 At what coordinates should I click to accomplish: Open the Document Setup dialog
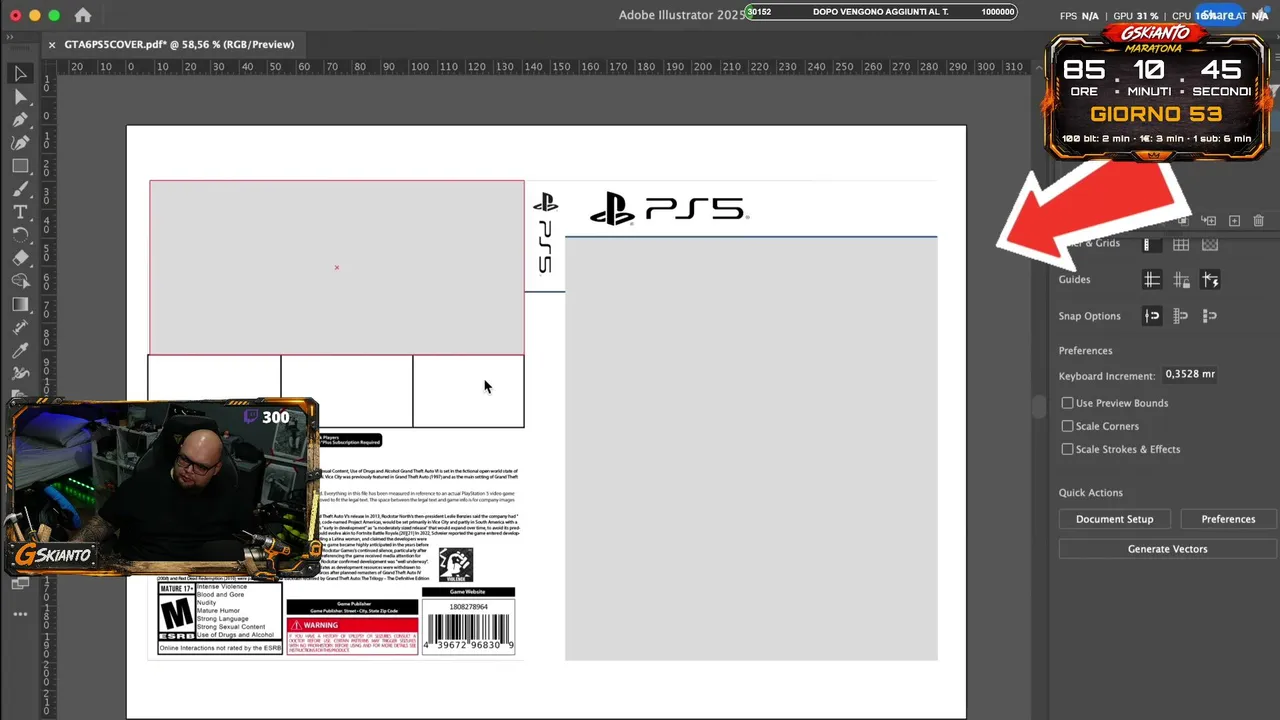point(1114,519)
